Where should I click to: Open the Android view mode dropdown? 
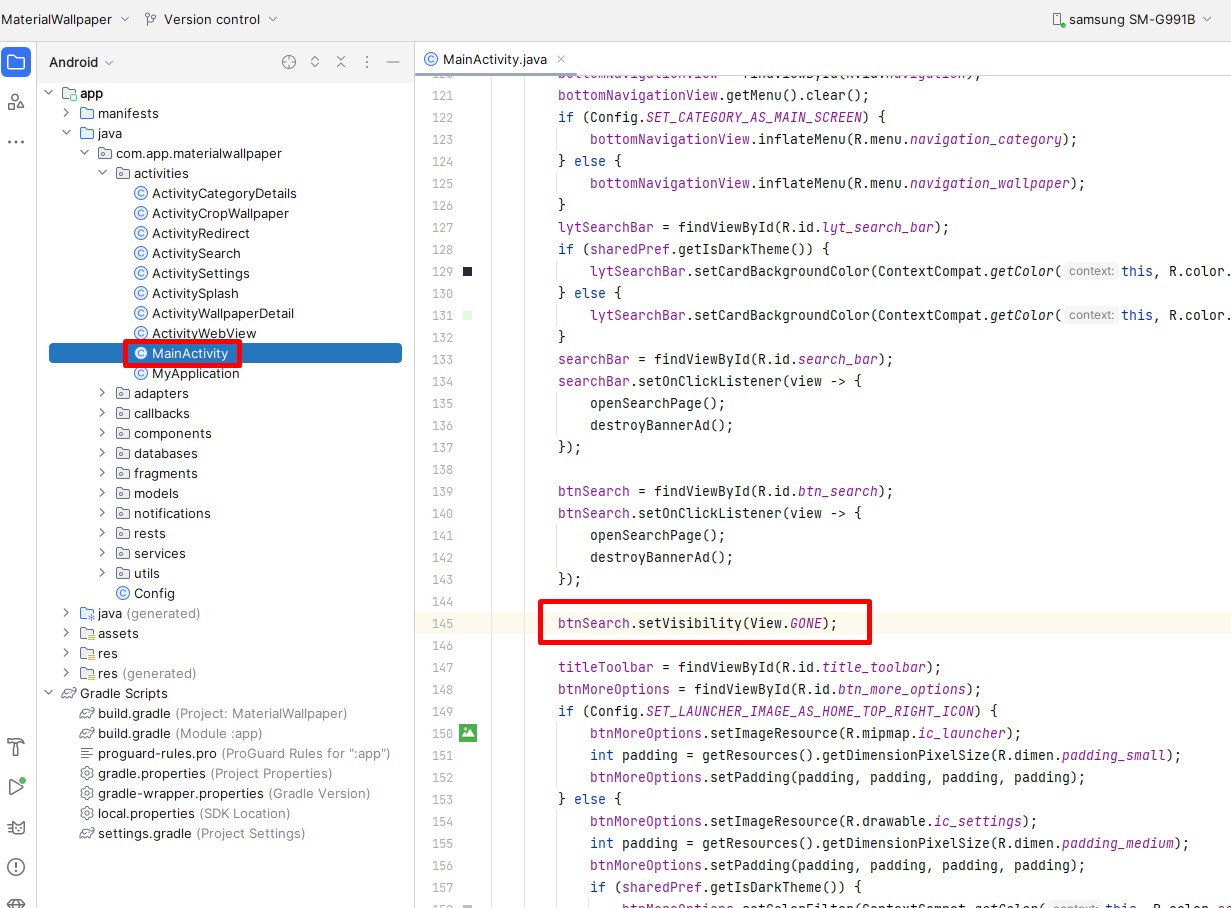[x=81, y=62]
